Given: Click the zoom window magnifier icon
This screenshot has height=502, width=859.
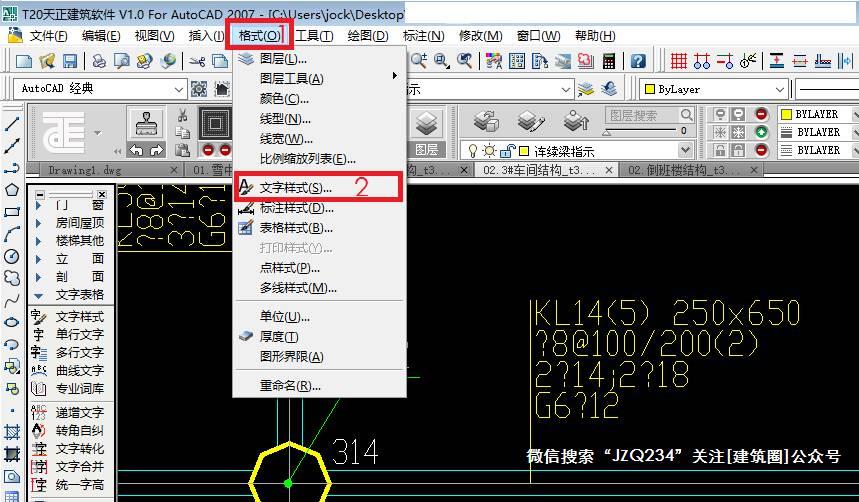Looking at the screenshot, I should [442, 60].
